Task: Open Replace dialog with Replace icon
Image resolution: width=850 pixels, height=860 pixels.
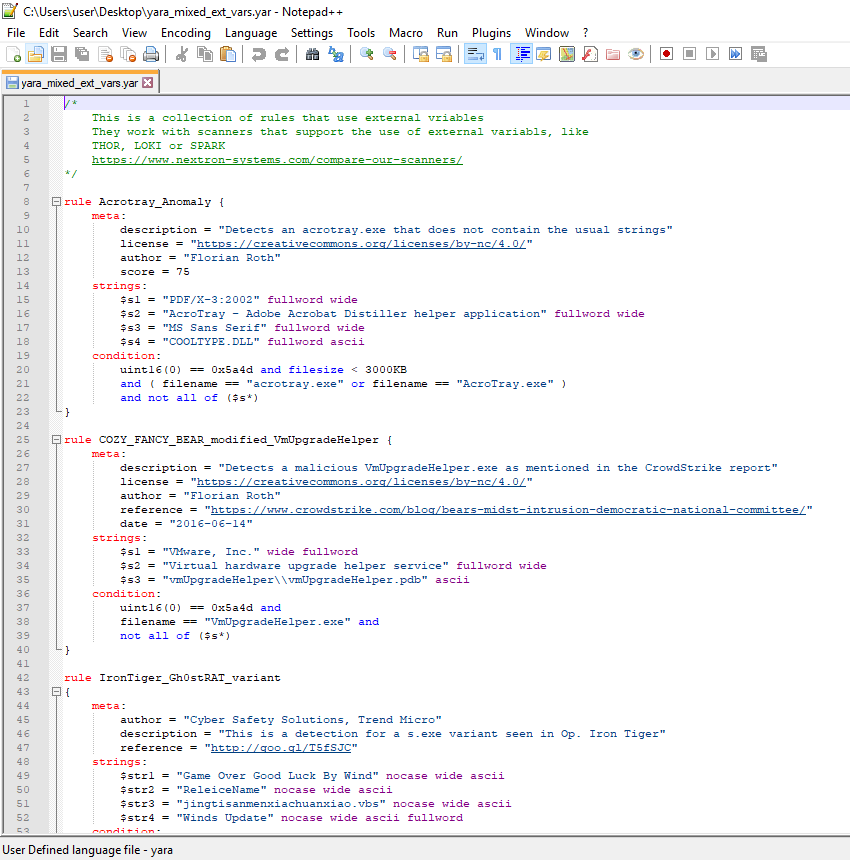Action: (335, 54)
